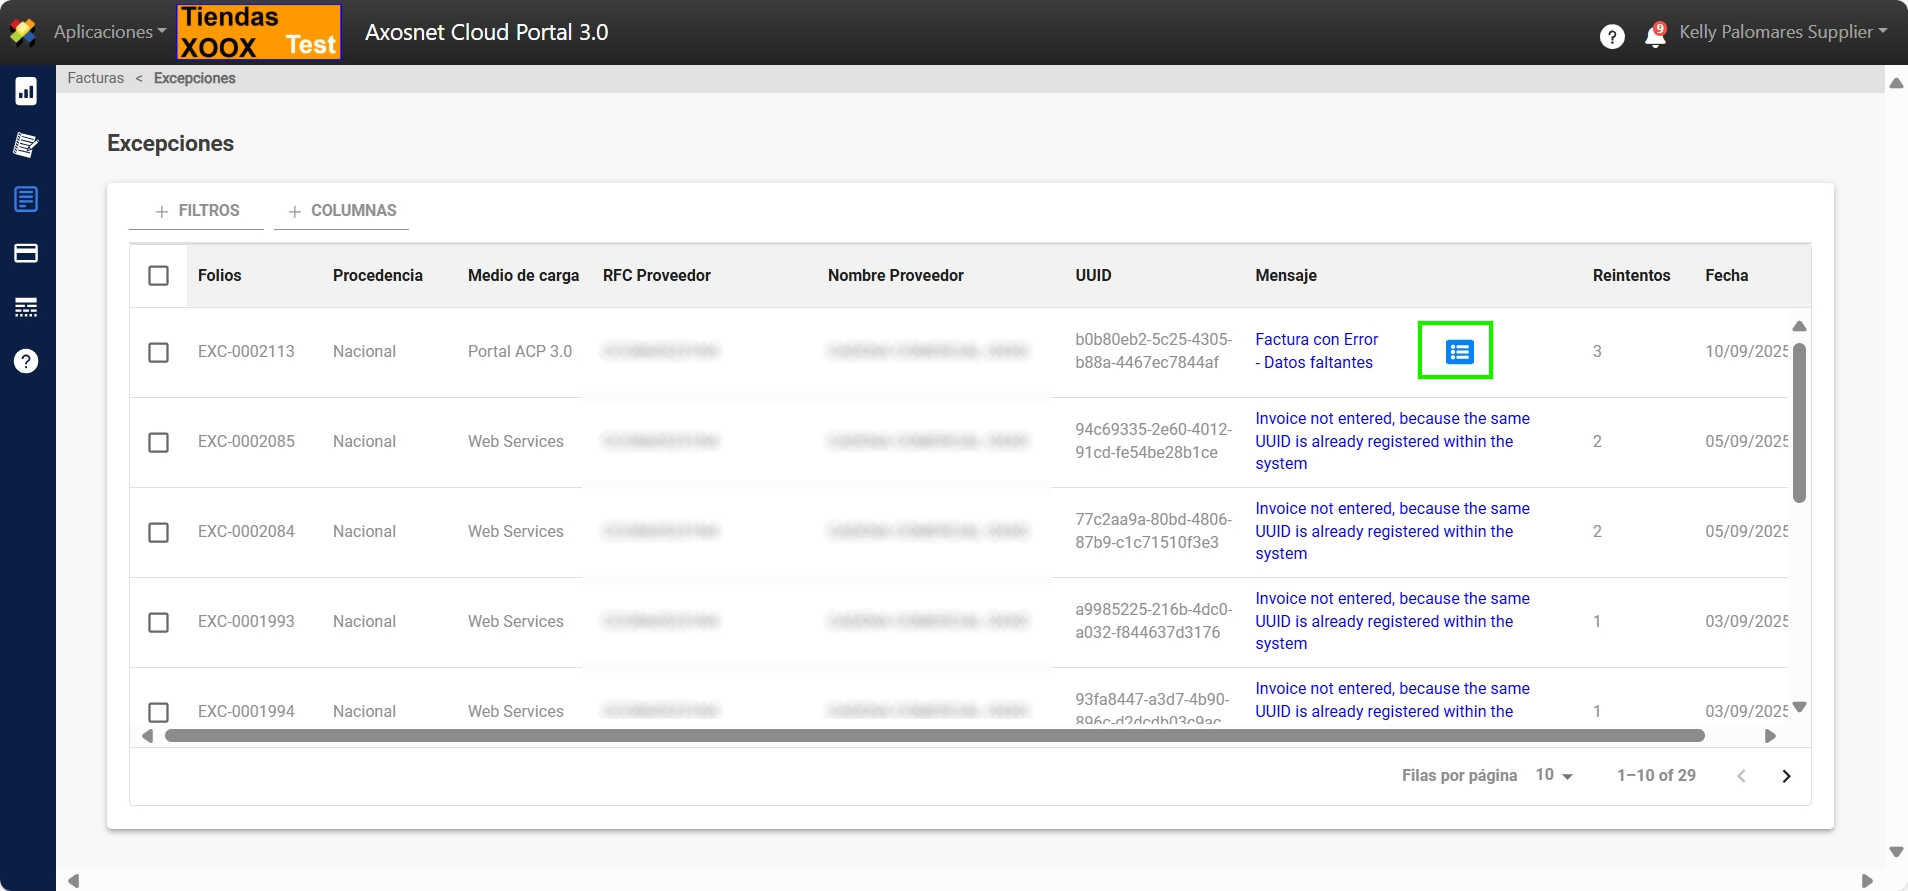The height and width of the screenshot is (891, 1908).
Task: Open the details list icon for EXC-0002113
Action: click(x=1459, y=352)
